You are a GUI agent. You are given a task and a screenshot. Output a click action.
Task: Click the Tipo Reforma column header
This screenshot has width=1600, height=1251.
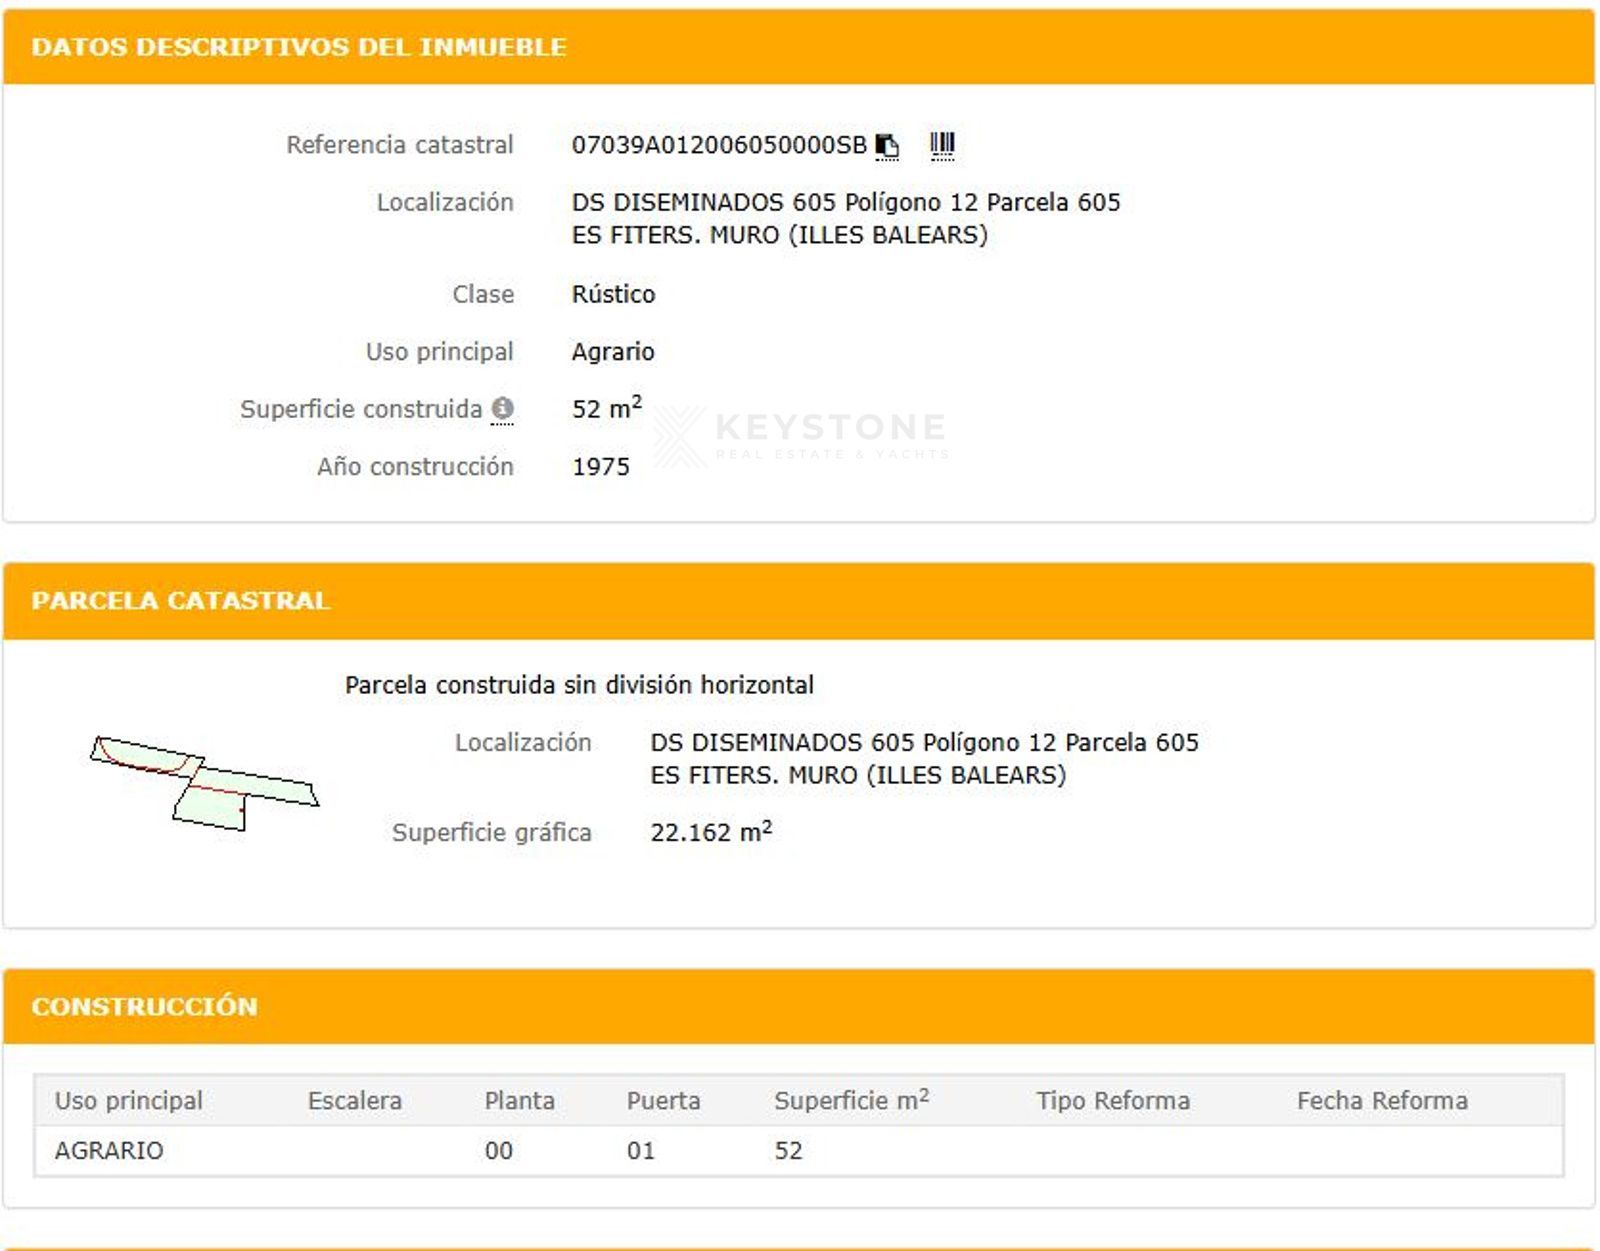click(1113, 1100)
